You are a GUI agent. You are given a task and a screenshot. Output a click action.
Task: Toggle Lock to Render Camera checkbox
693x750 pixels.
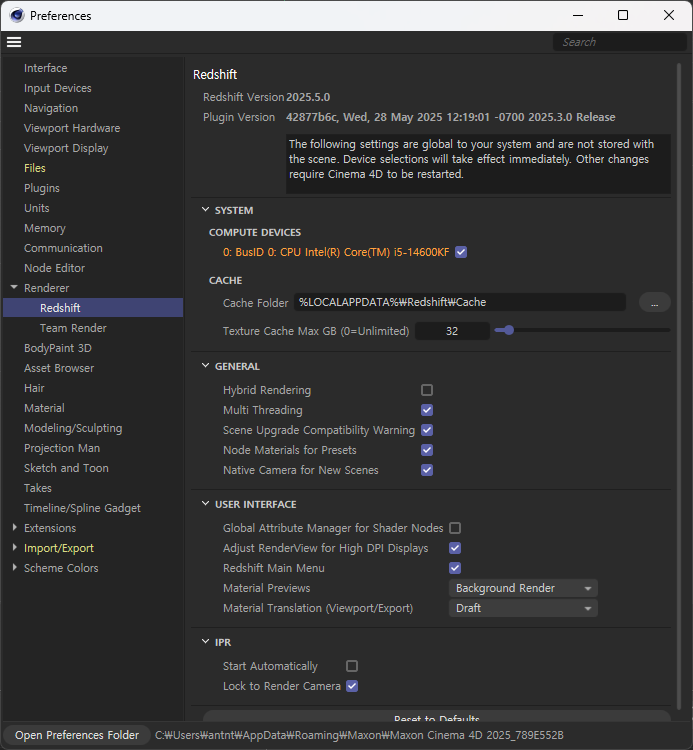pos(352,686)
